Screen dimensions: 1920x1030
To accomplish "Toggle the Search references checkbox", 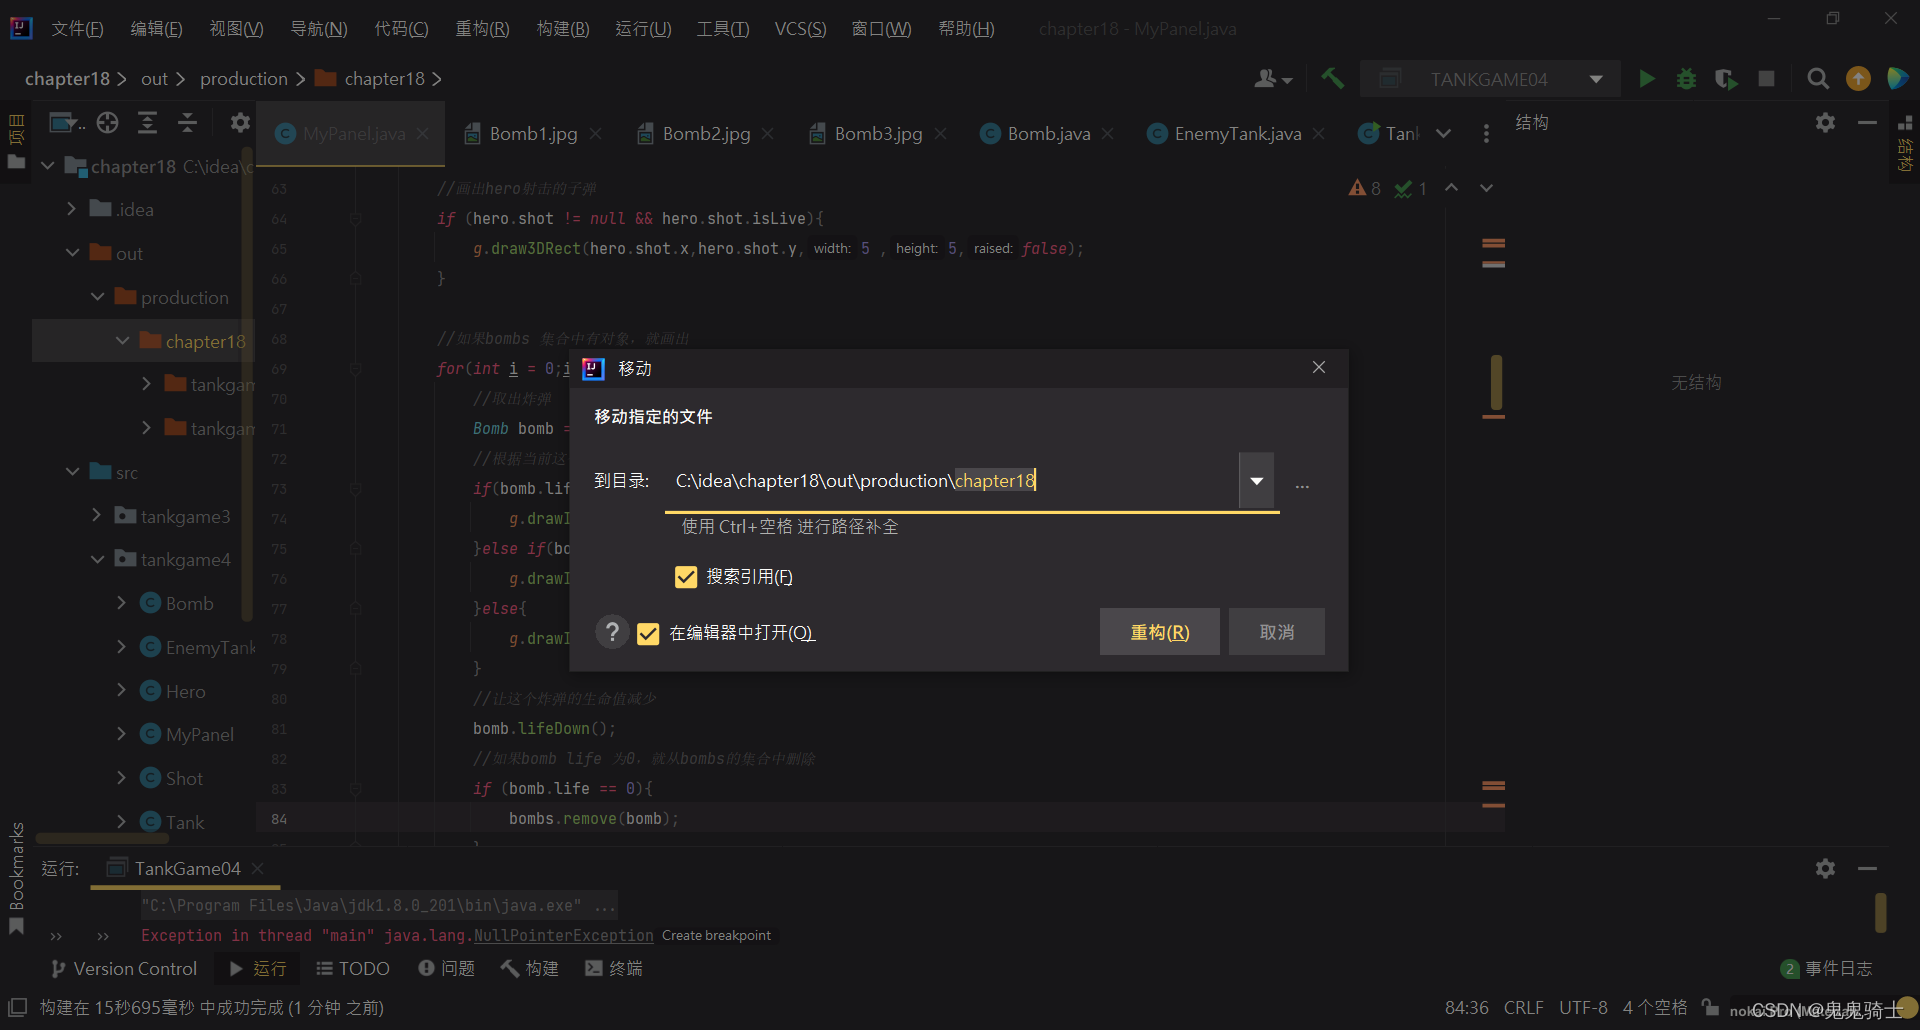I will point(686,577).
